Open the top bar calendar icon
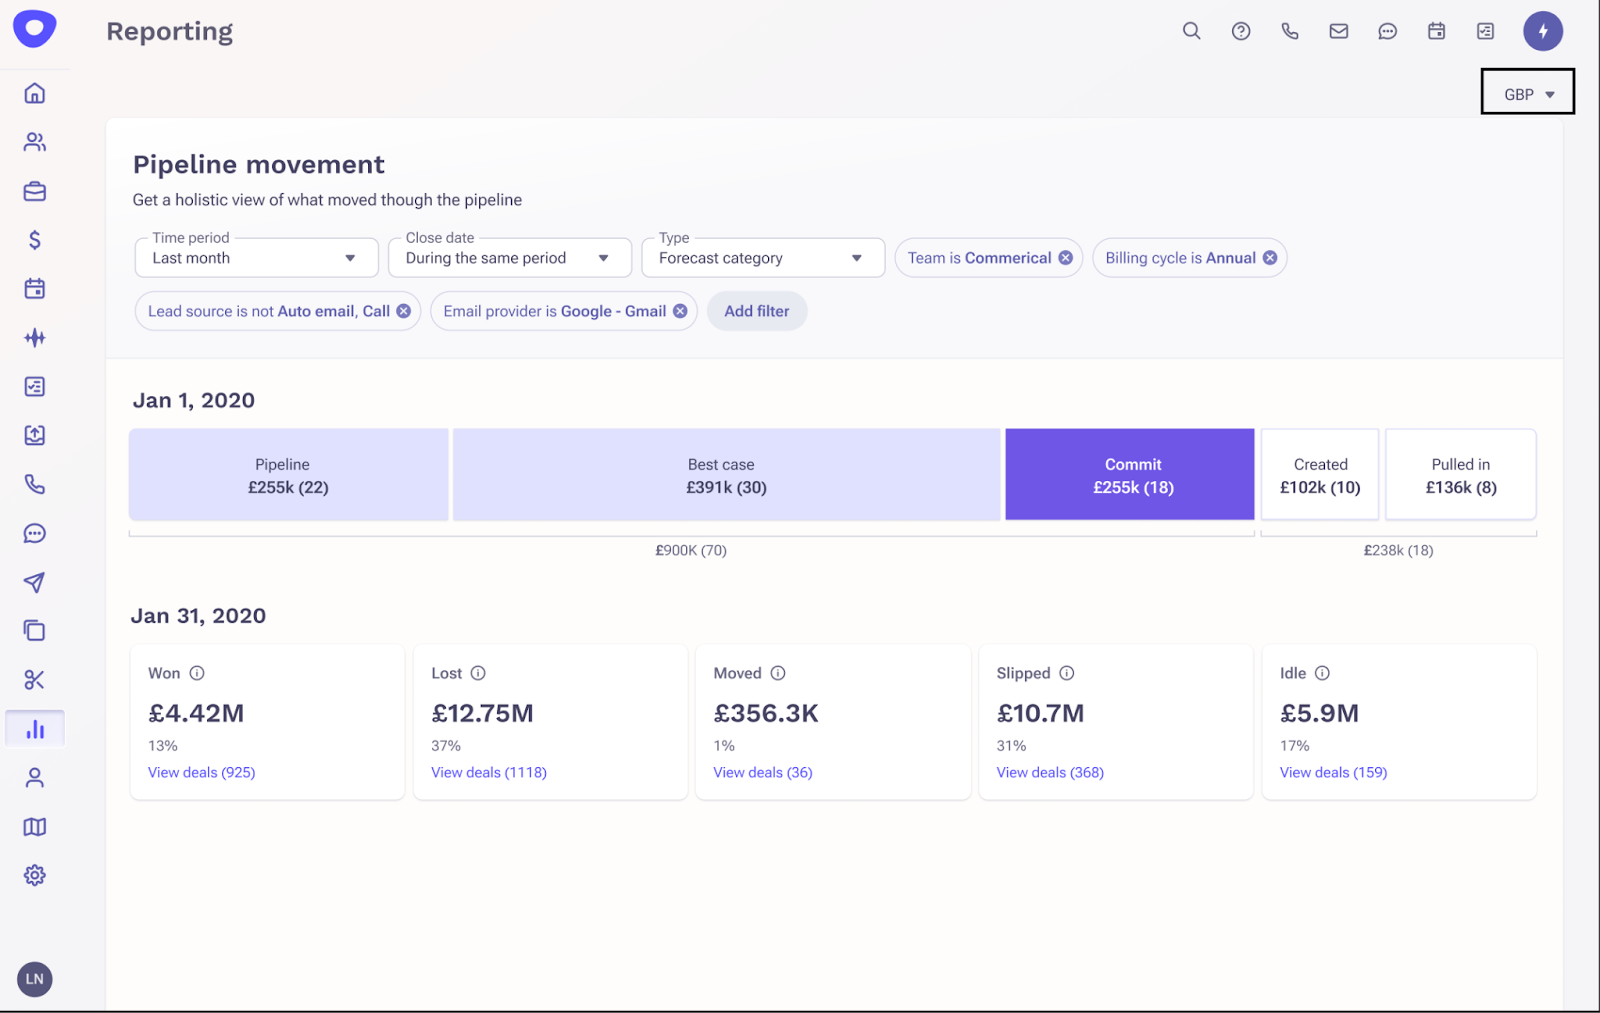 [x=1437, y=31]
